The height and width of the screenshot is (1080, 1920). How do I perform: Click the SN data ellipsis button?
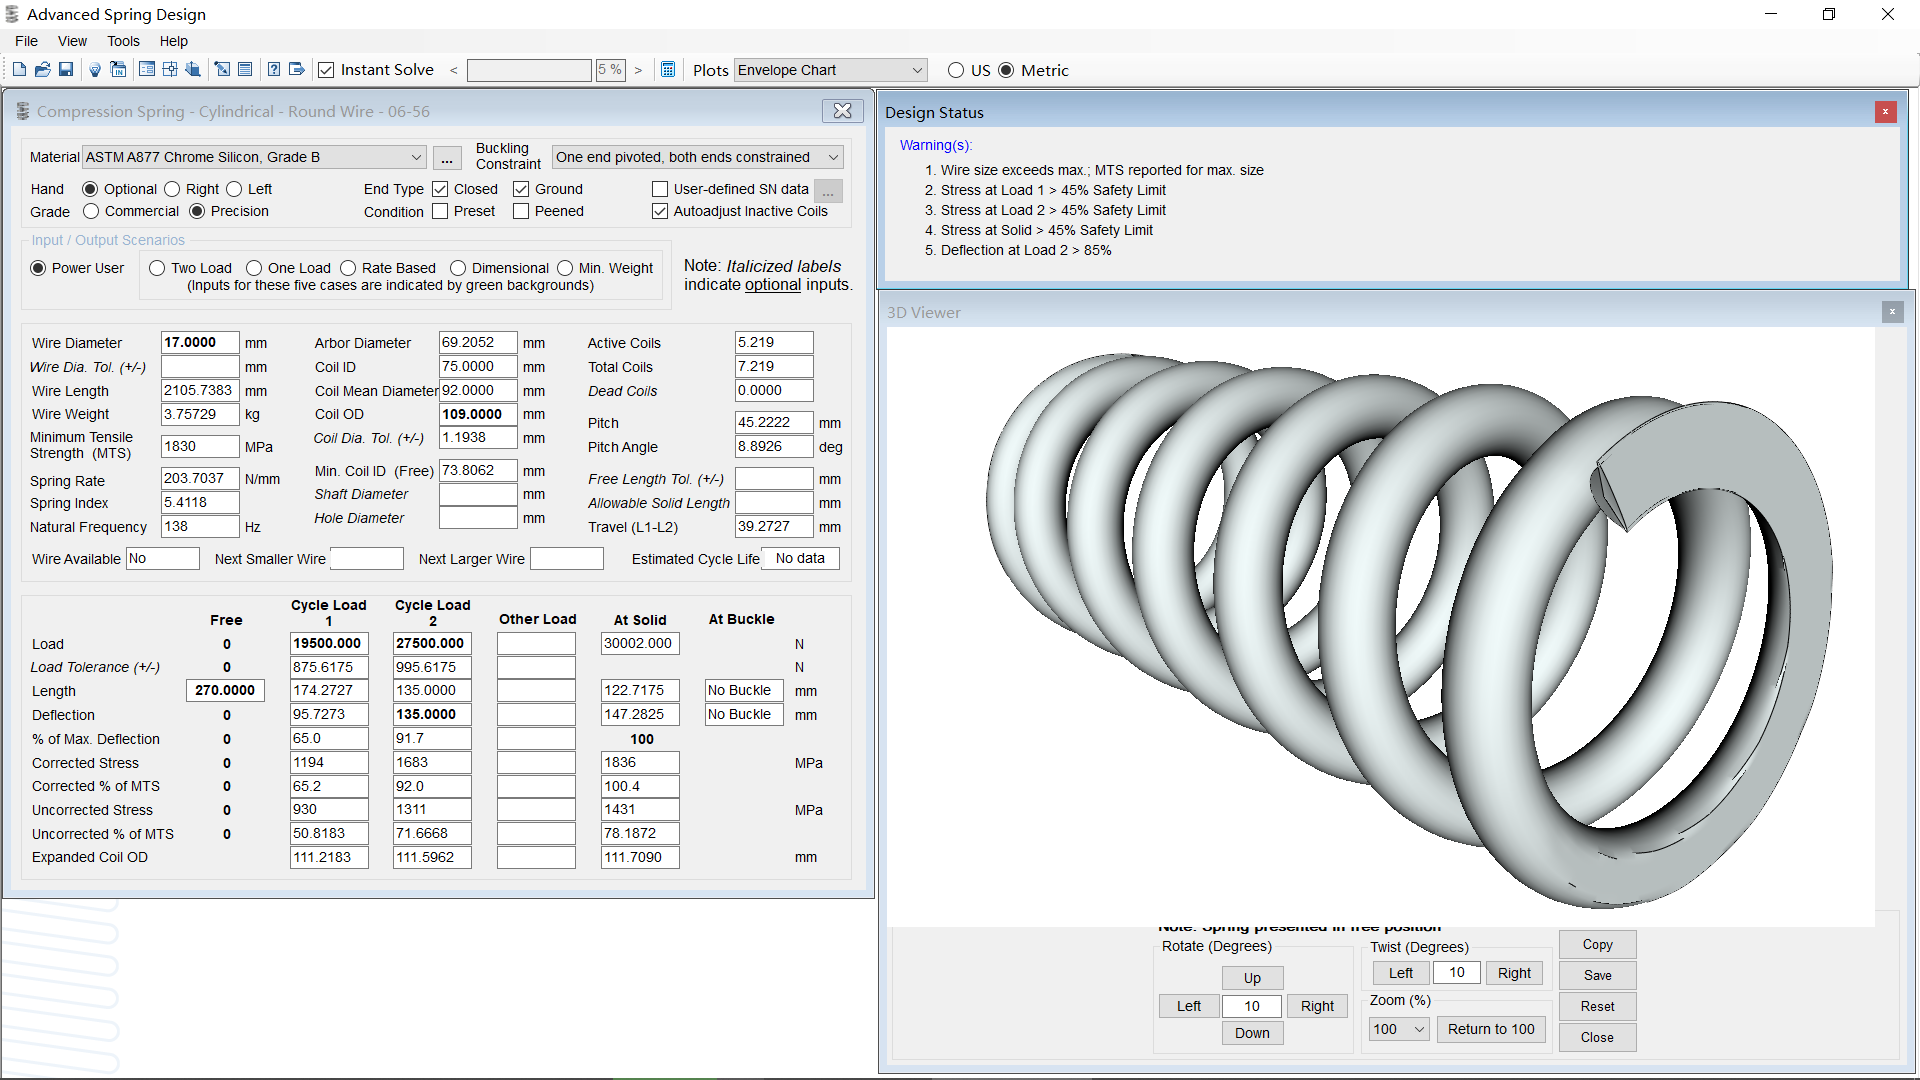click(x=828, y=190)
